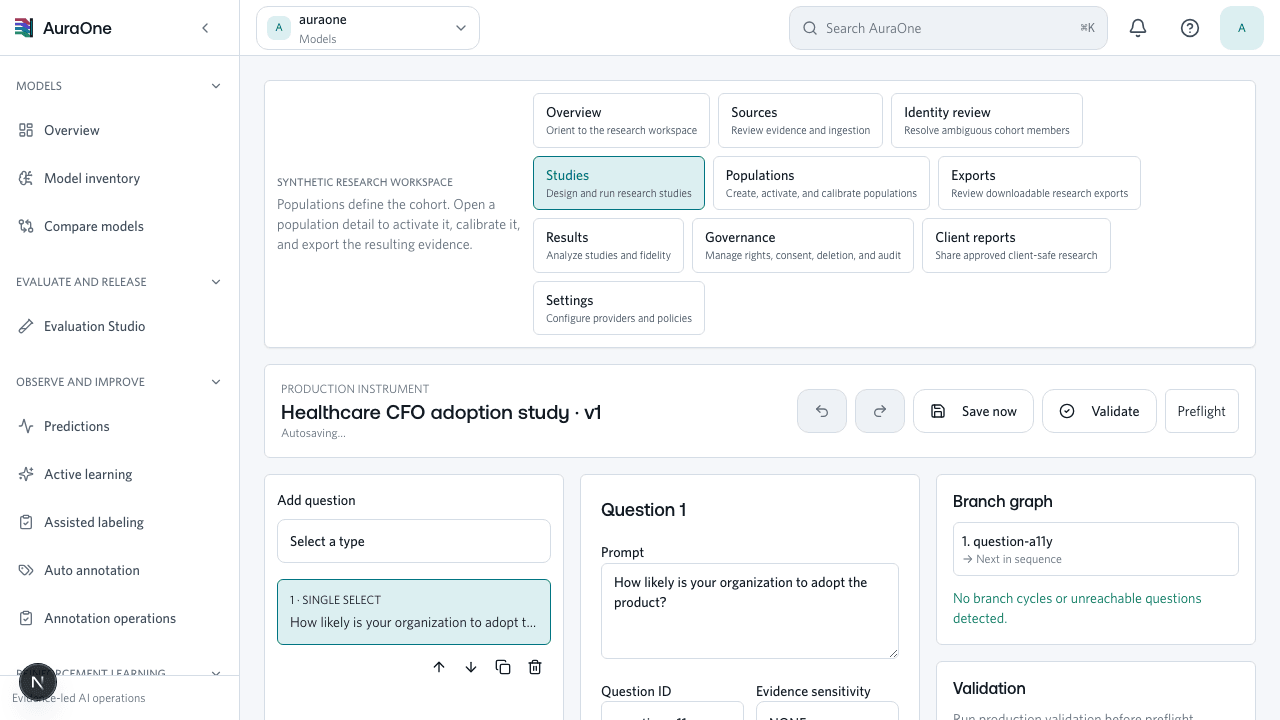Open the user avatar A menu
Image resolution: width=1280 pixels, height=720 pixels.
[1242, 28]
